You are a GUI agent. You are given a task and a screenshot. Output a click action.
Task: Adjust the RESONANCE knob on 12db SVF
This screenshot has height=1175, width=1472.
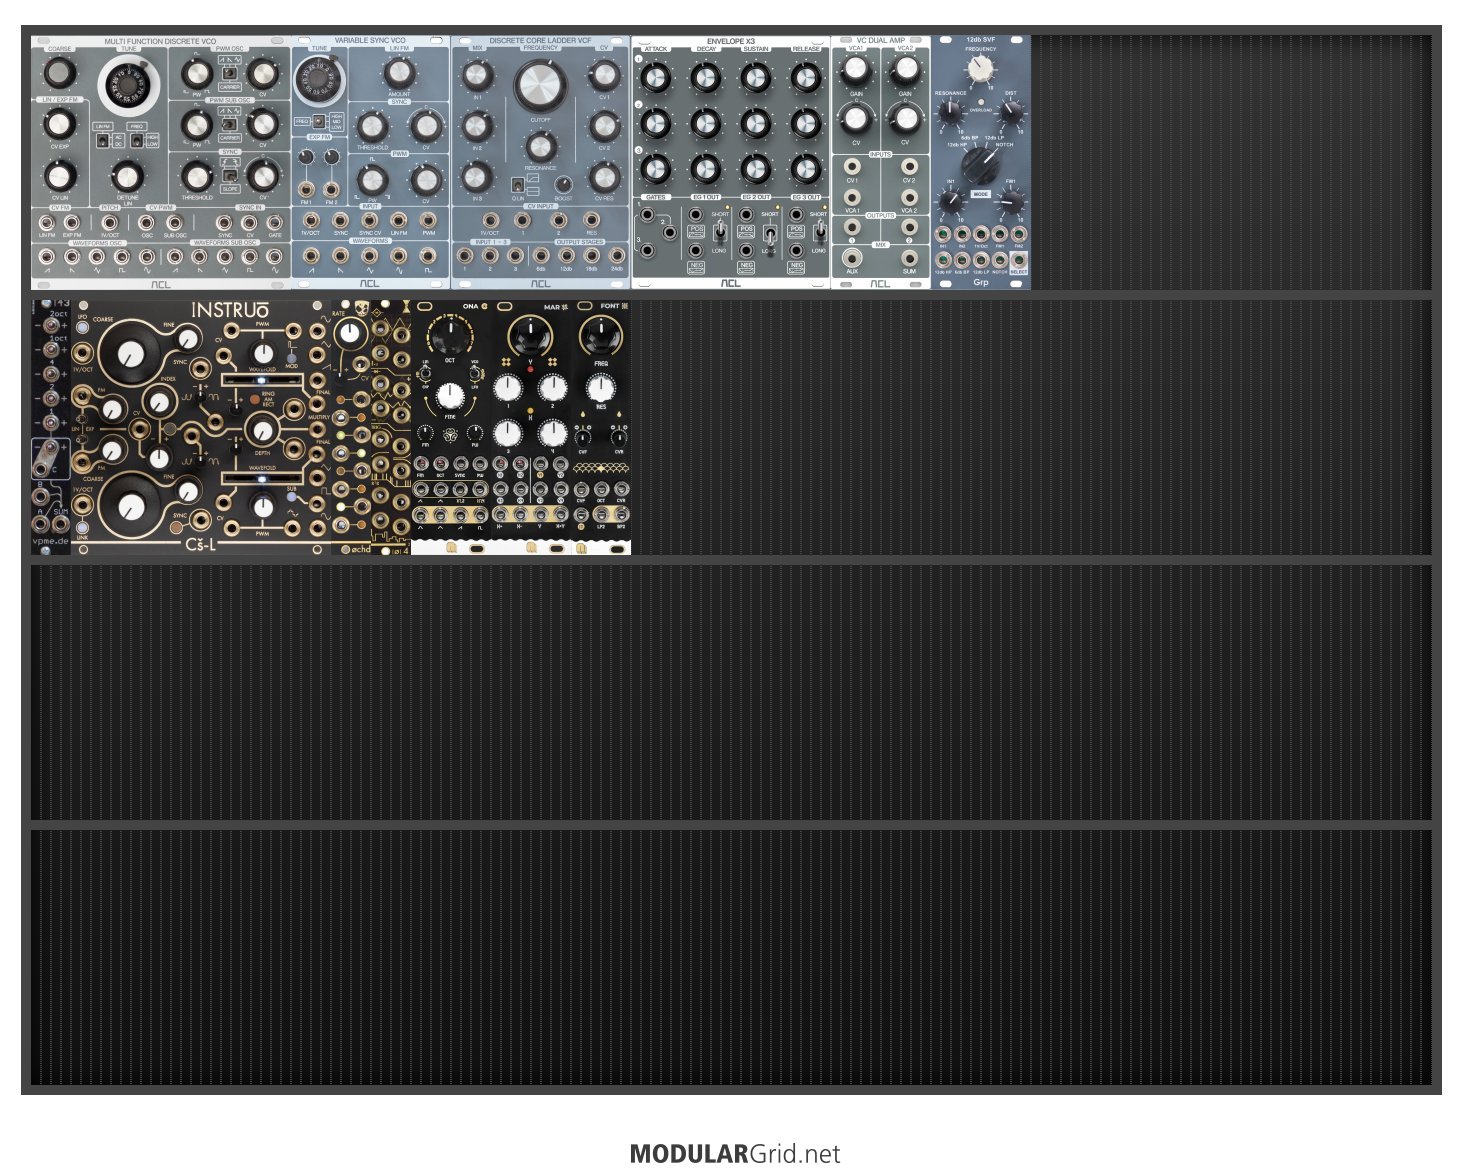(x=949, y=112)
